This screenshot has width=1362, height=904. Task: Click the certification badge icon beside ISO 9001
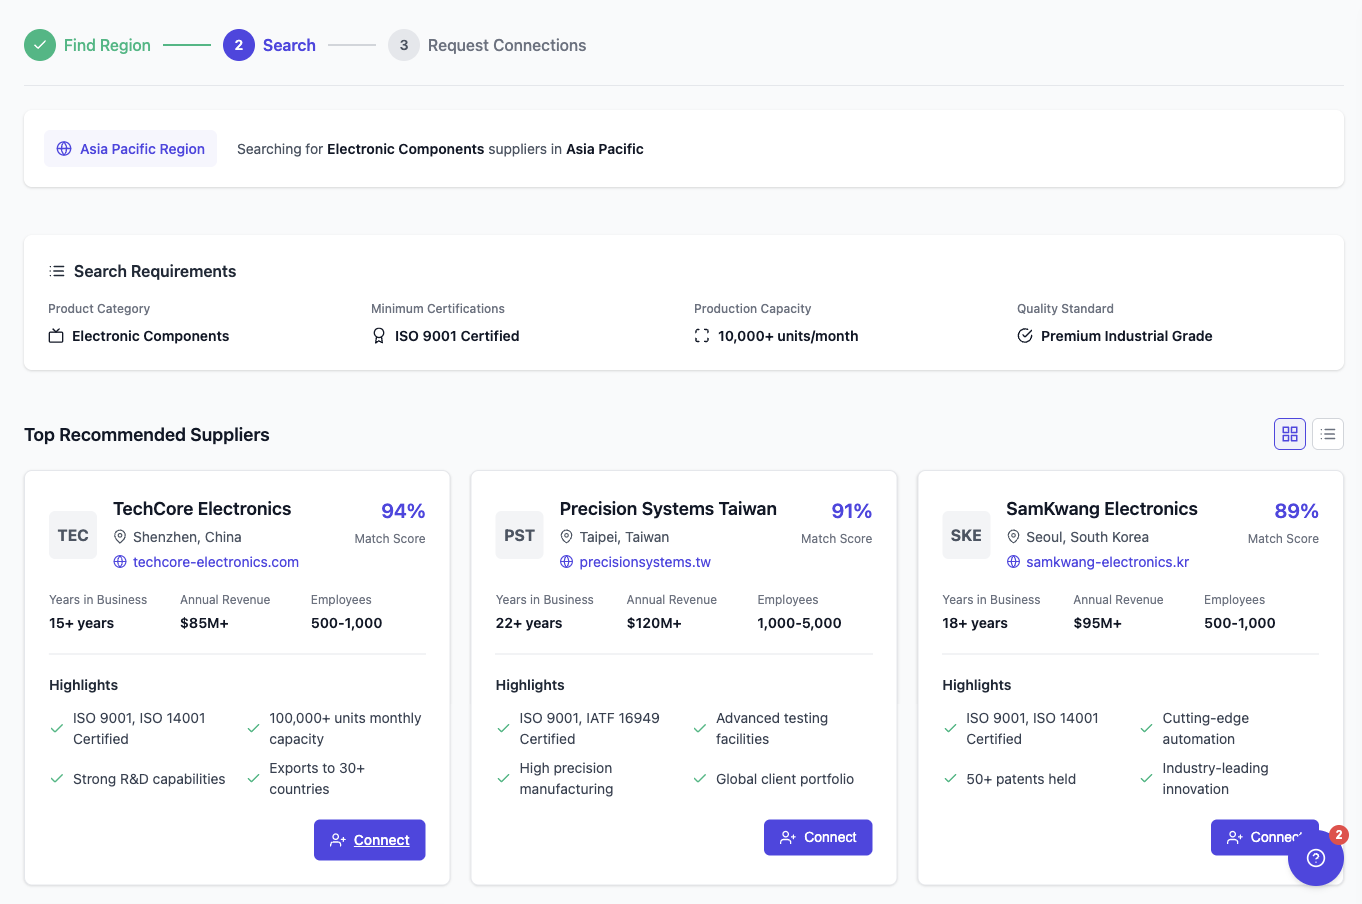[379, 336]
